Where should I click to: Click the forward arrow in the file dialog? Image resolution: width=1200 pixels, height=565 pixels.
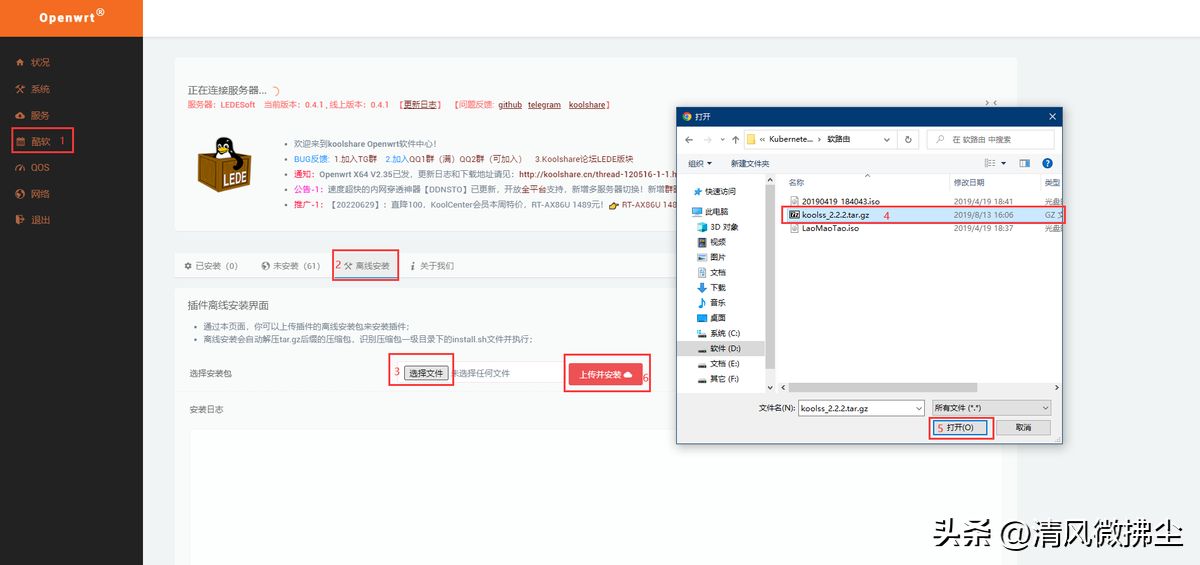point(706,139)
